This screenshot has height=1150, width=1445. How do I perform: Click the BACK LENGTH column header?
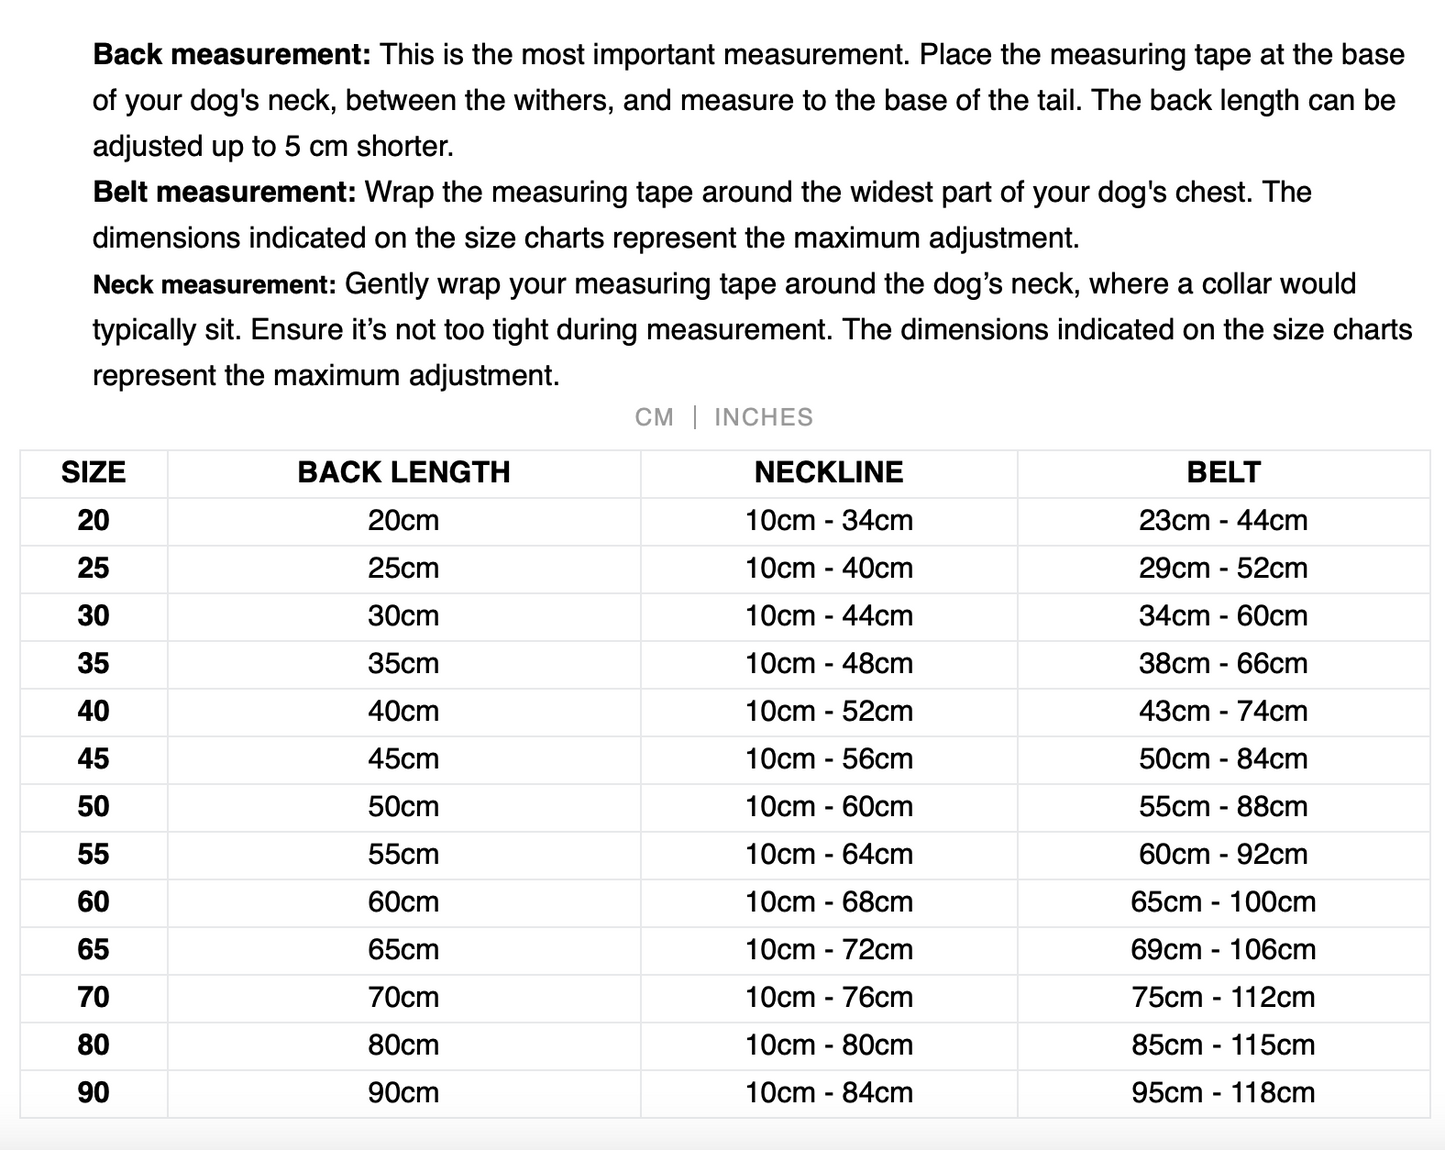point(403,472)
